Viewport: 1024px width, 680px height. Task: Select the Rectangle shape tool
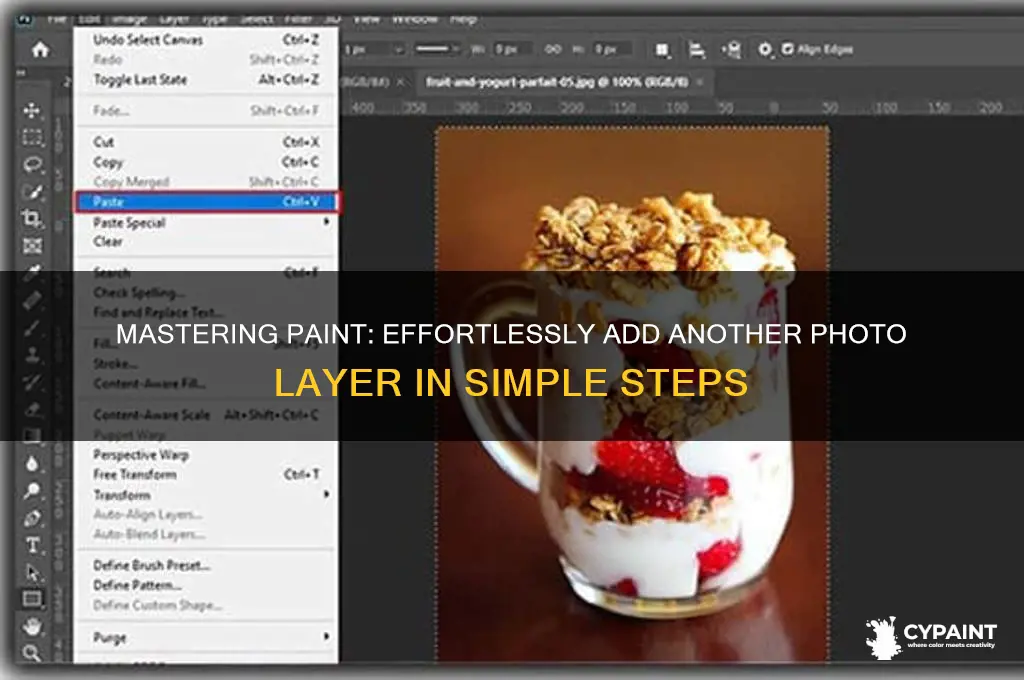coord(32,599)
